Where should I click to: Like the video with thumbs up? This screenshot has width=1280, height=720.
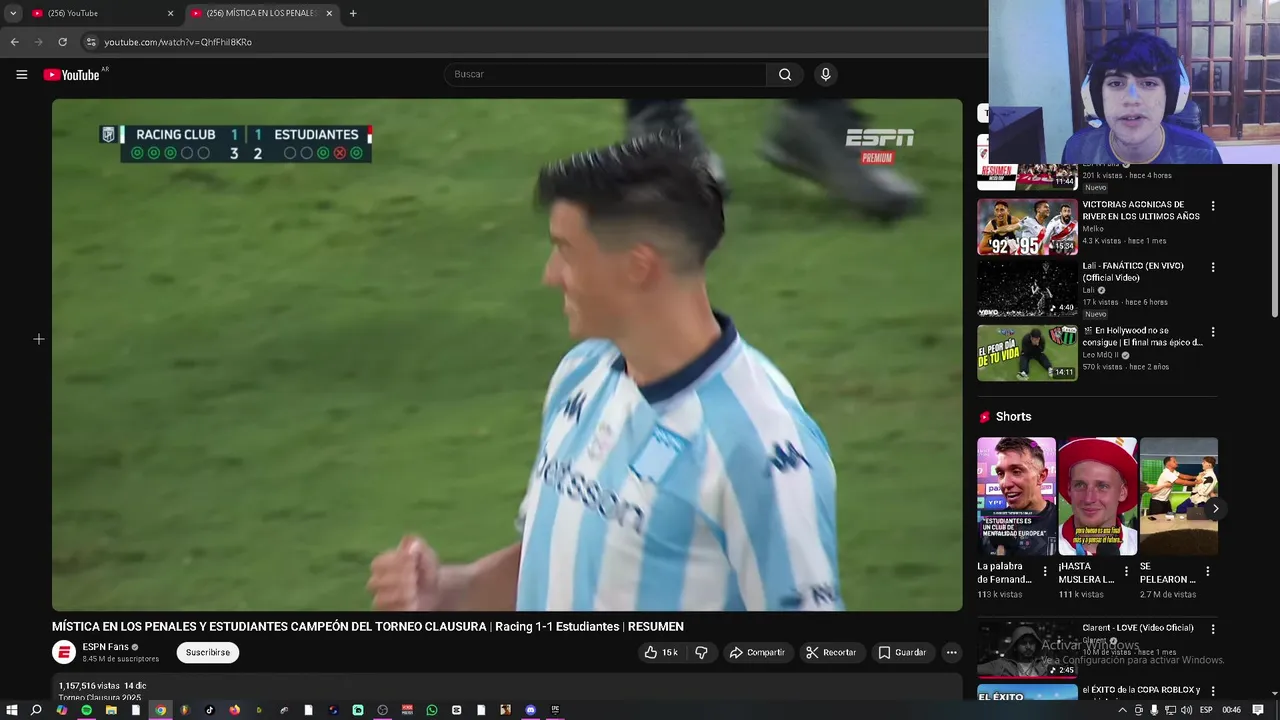click(661, 652)
